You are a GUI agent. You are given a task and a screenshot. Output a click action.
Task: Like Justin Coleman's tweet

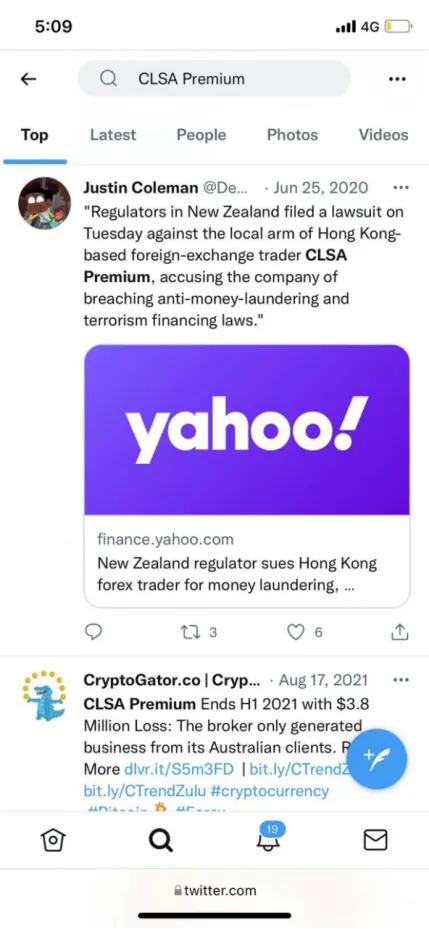(305, 632)
